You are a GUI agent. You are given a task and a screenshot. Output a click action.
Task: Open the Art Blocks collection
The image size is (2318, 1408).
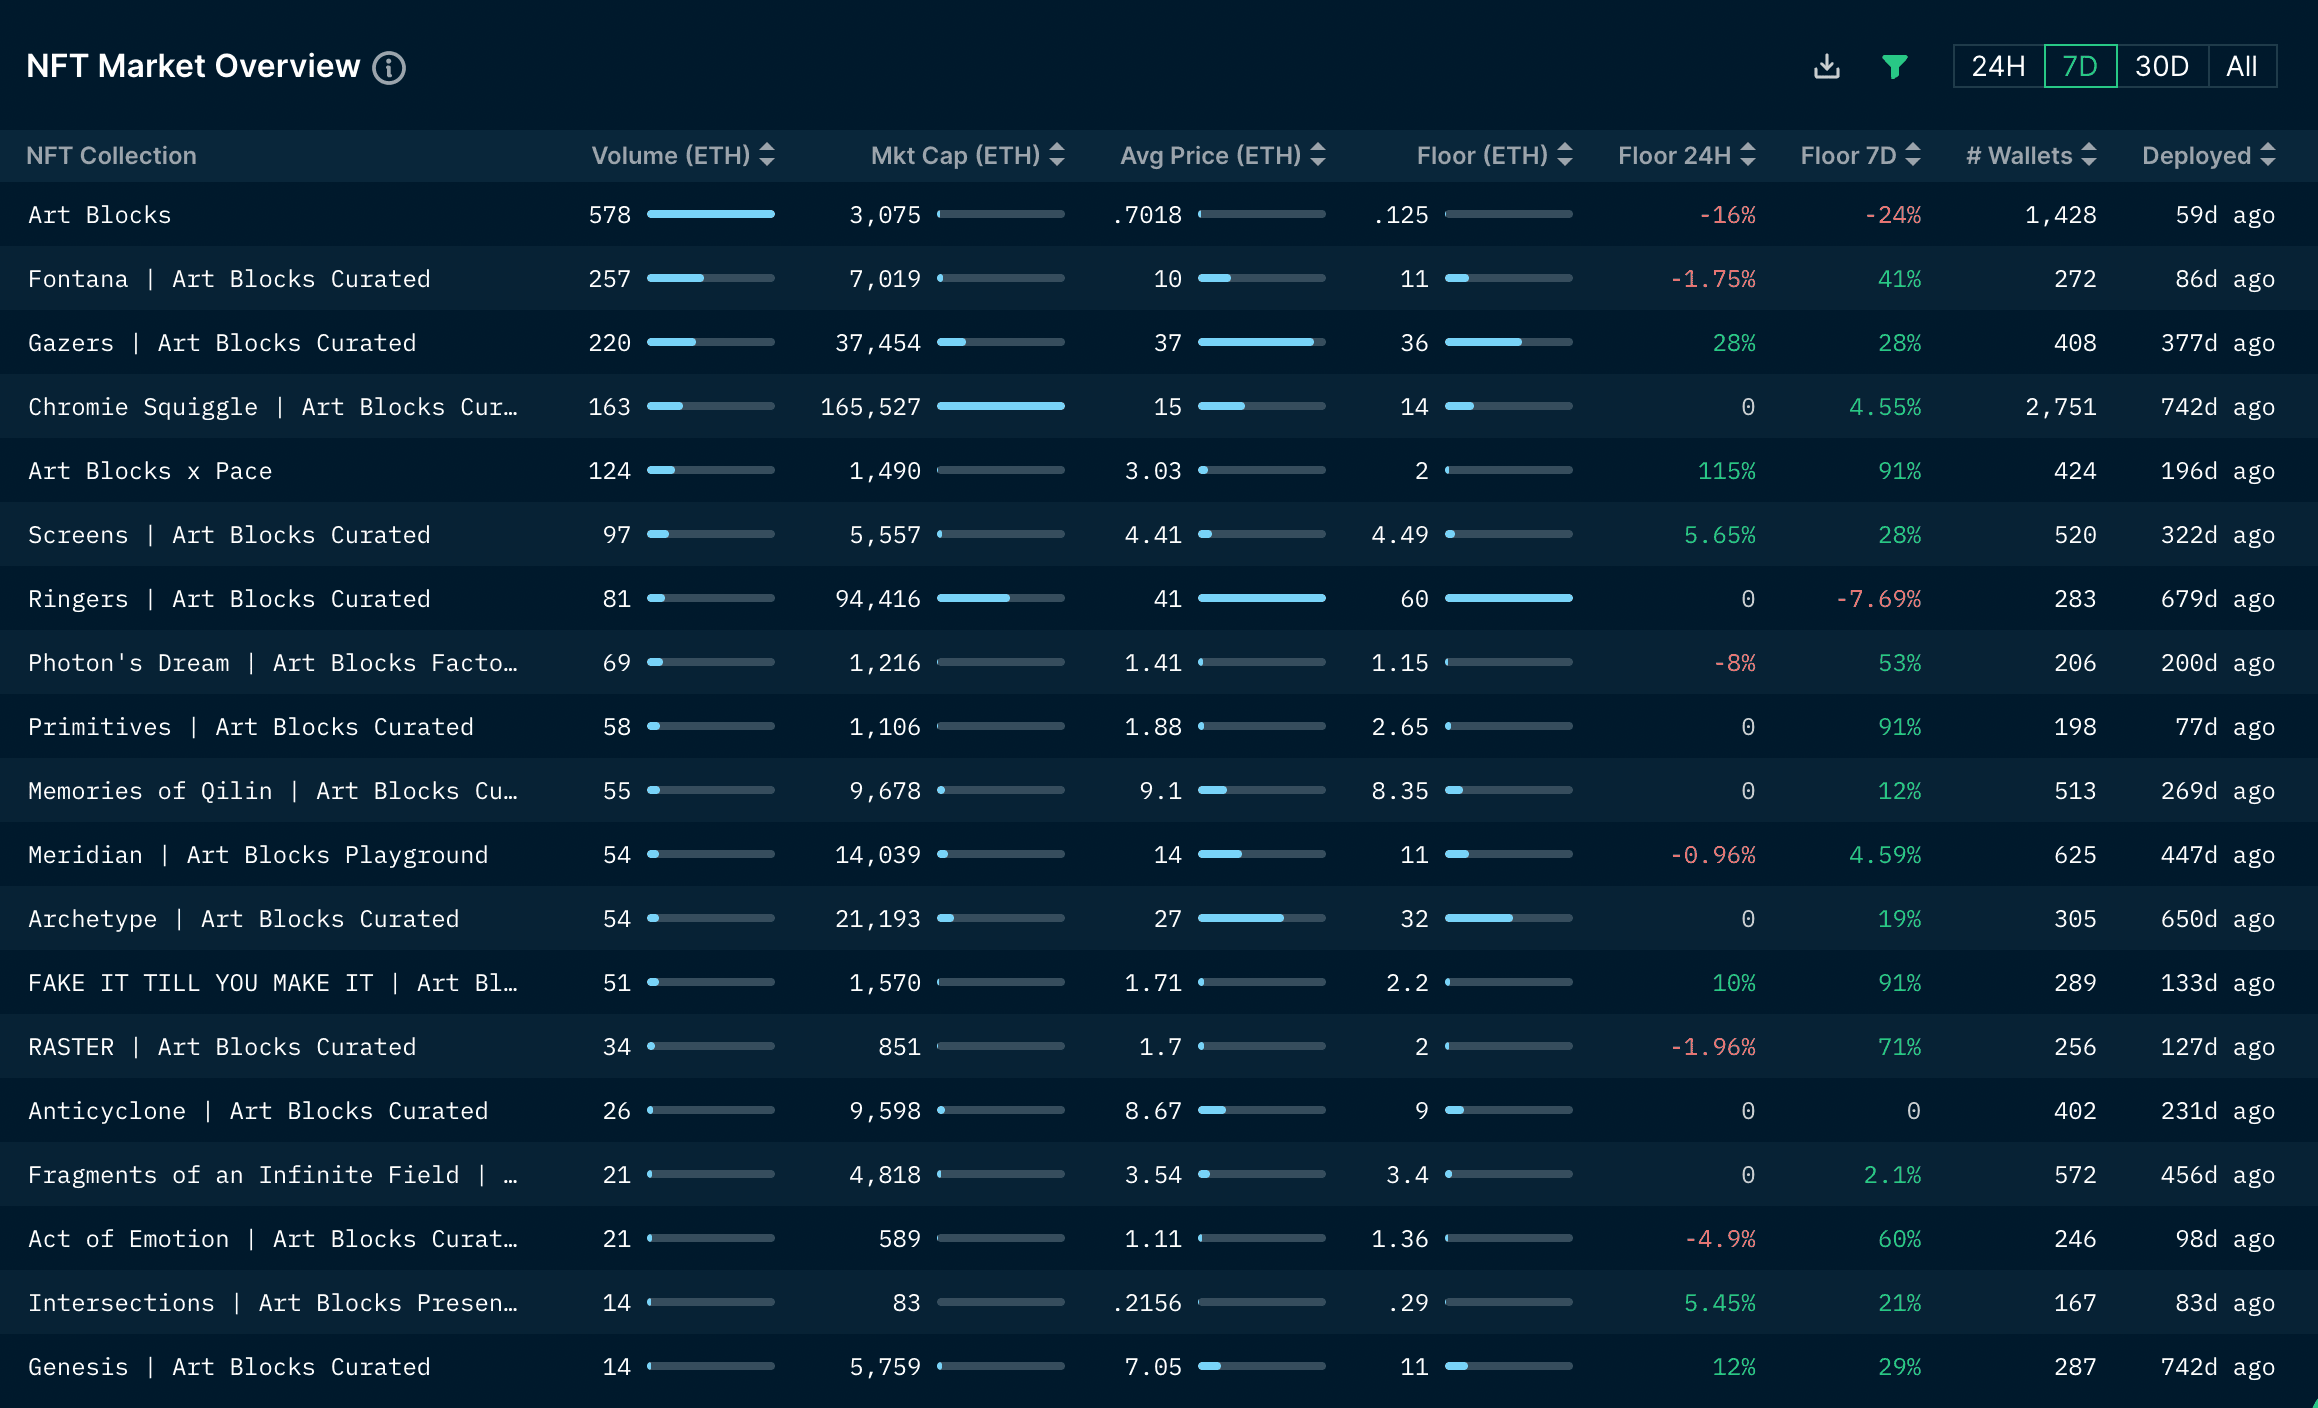99,214
